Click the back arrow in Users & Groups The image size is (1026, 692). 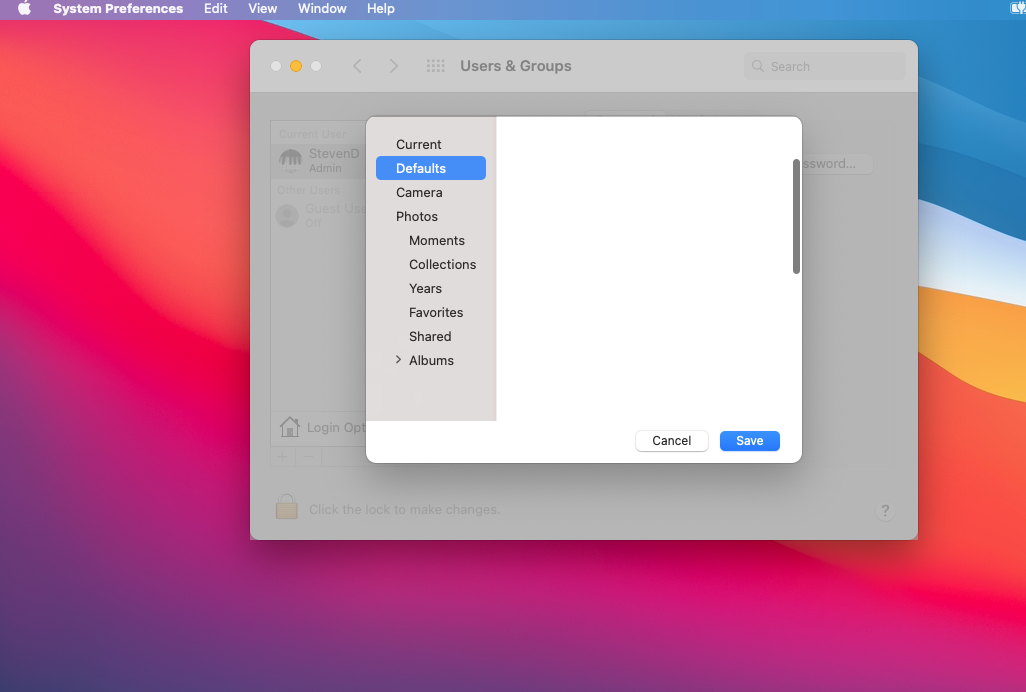357,66
